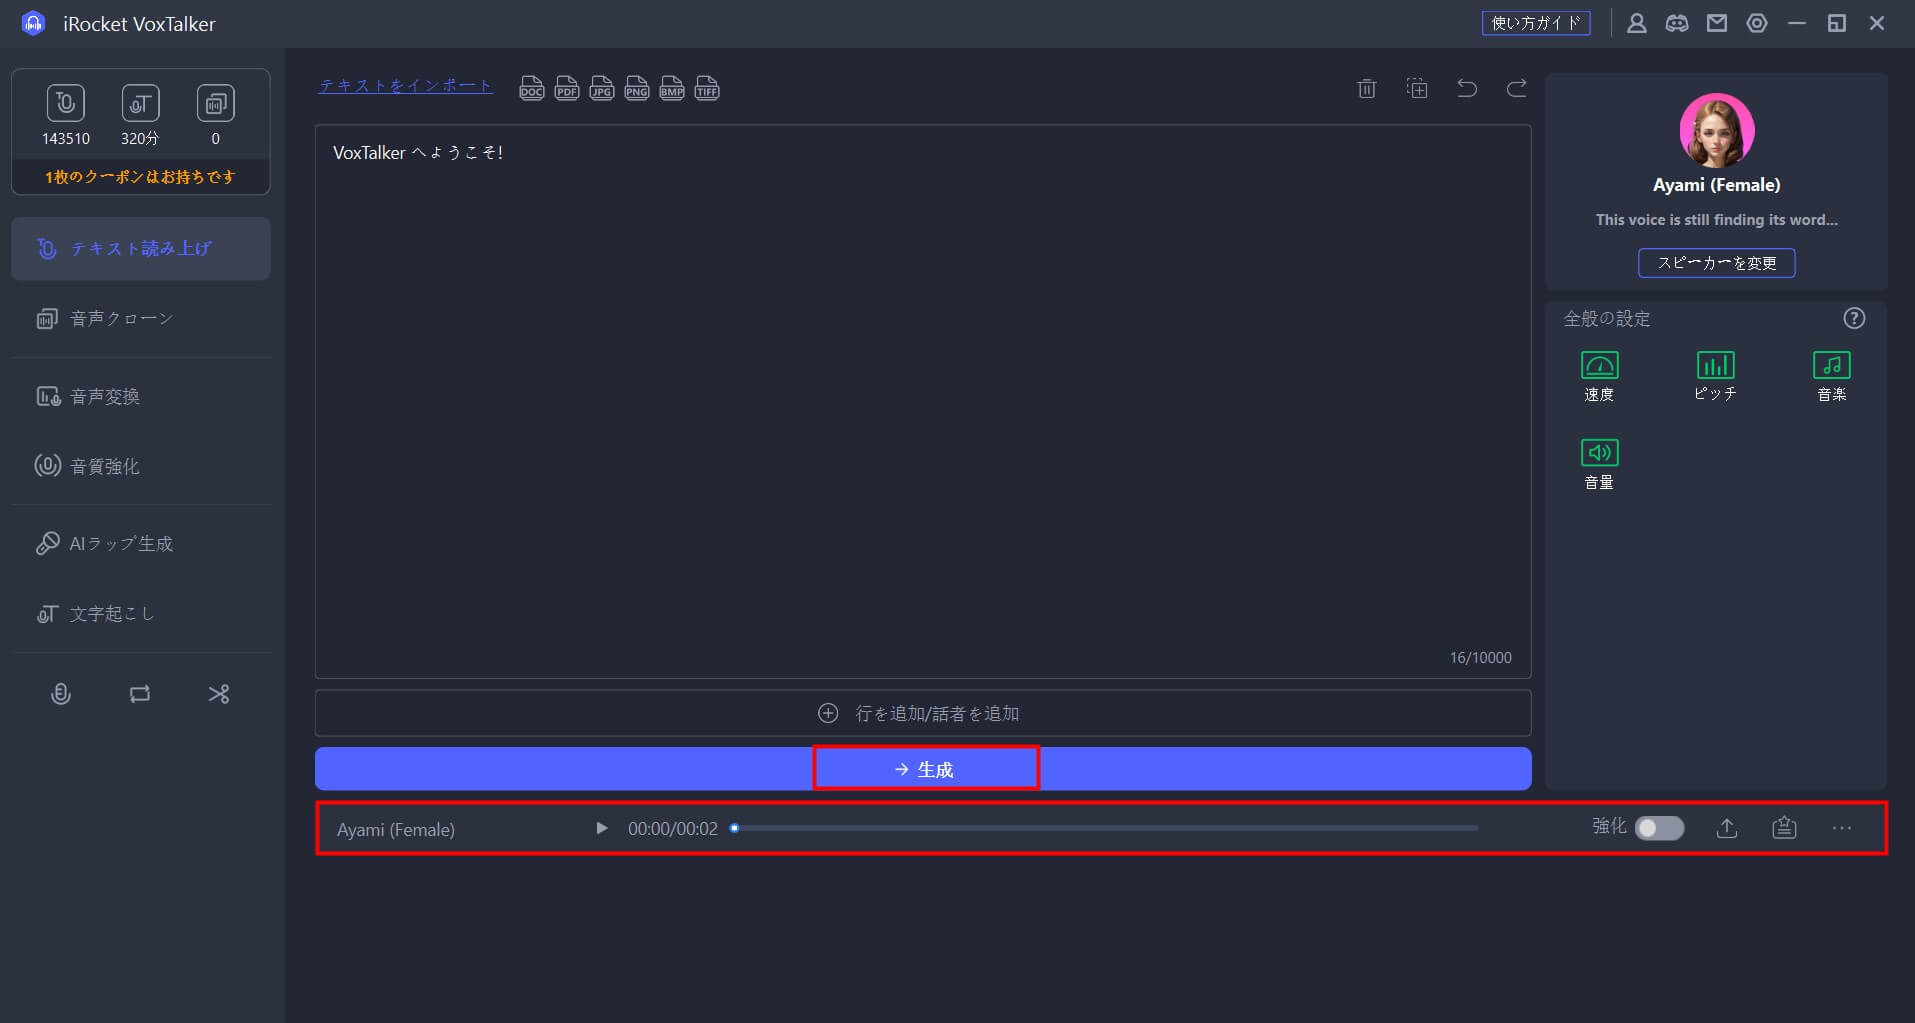Click the audio convert loop icon in sidebar

pos(140,694)
